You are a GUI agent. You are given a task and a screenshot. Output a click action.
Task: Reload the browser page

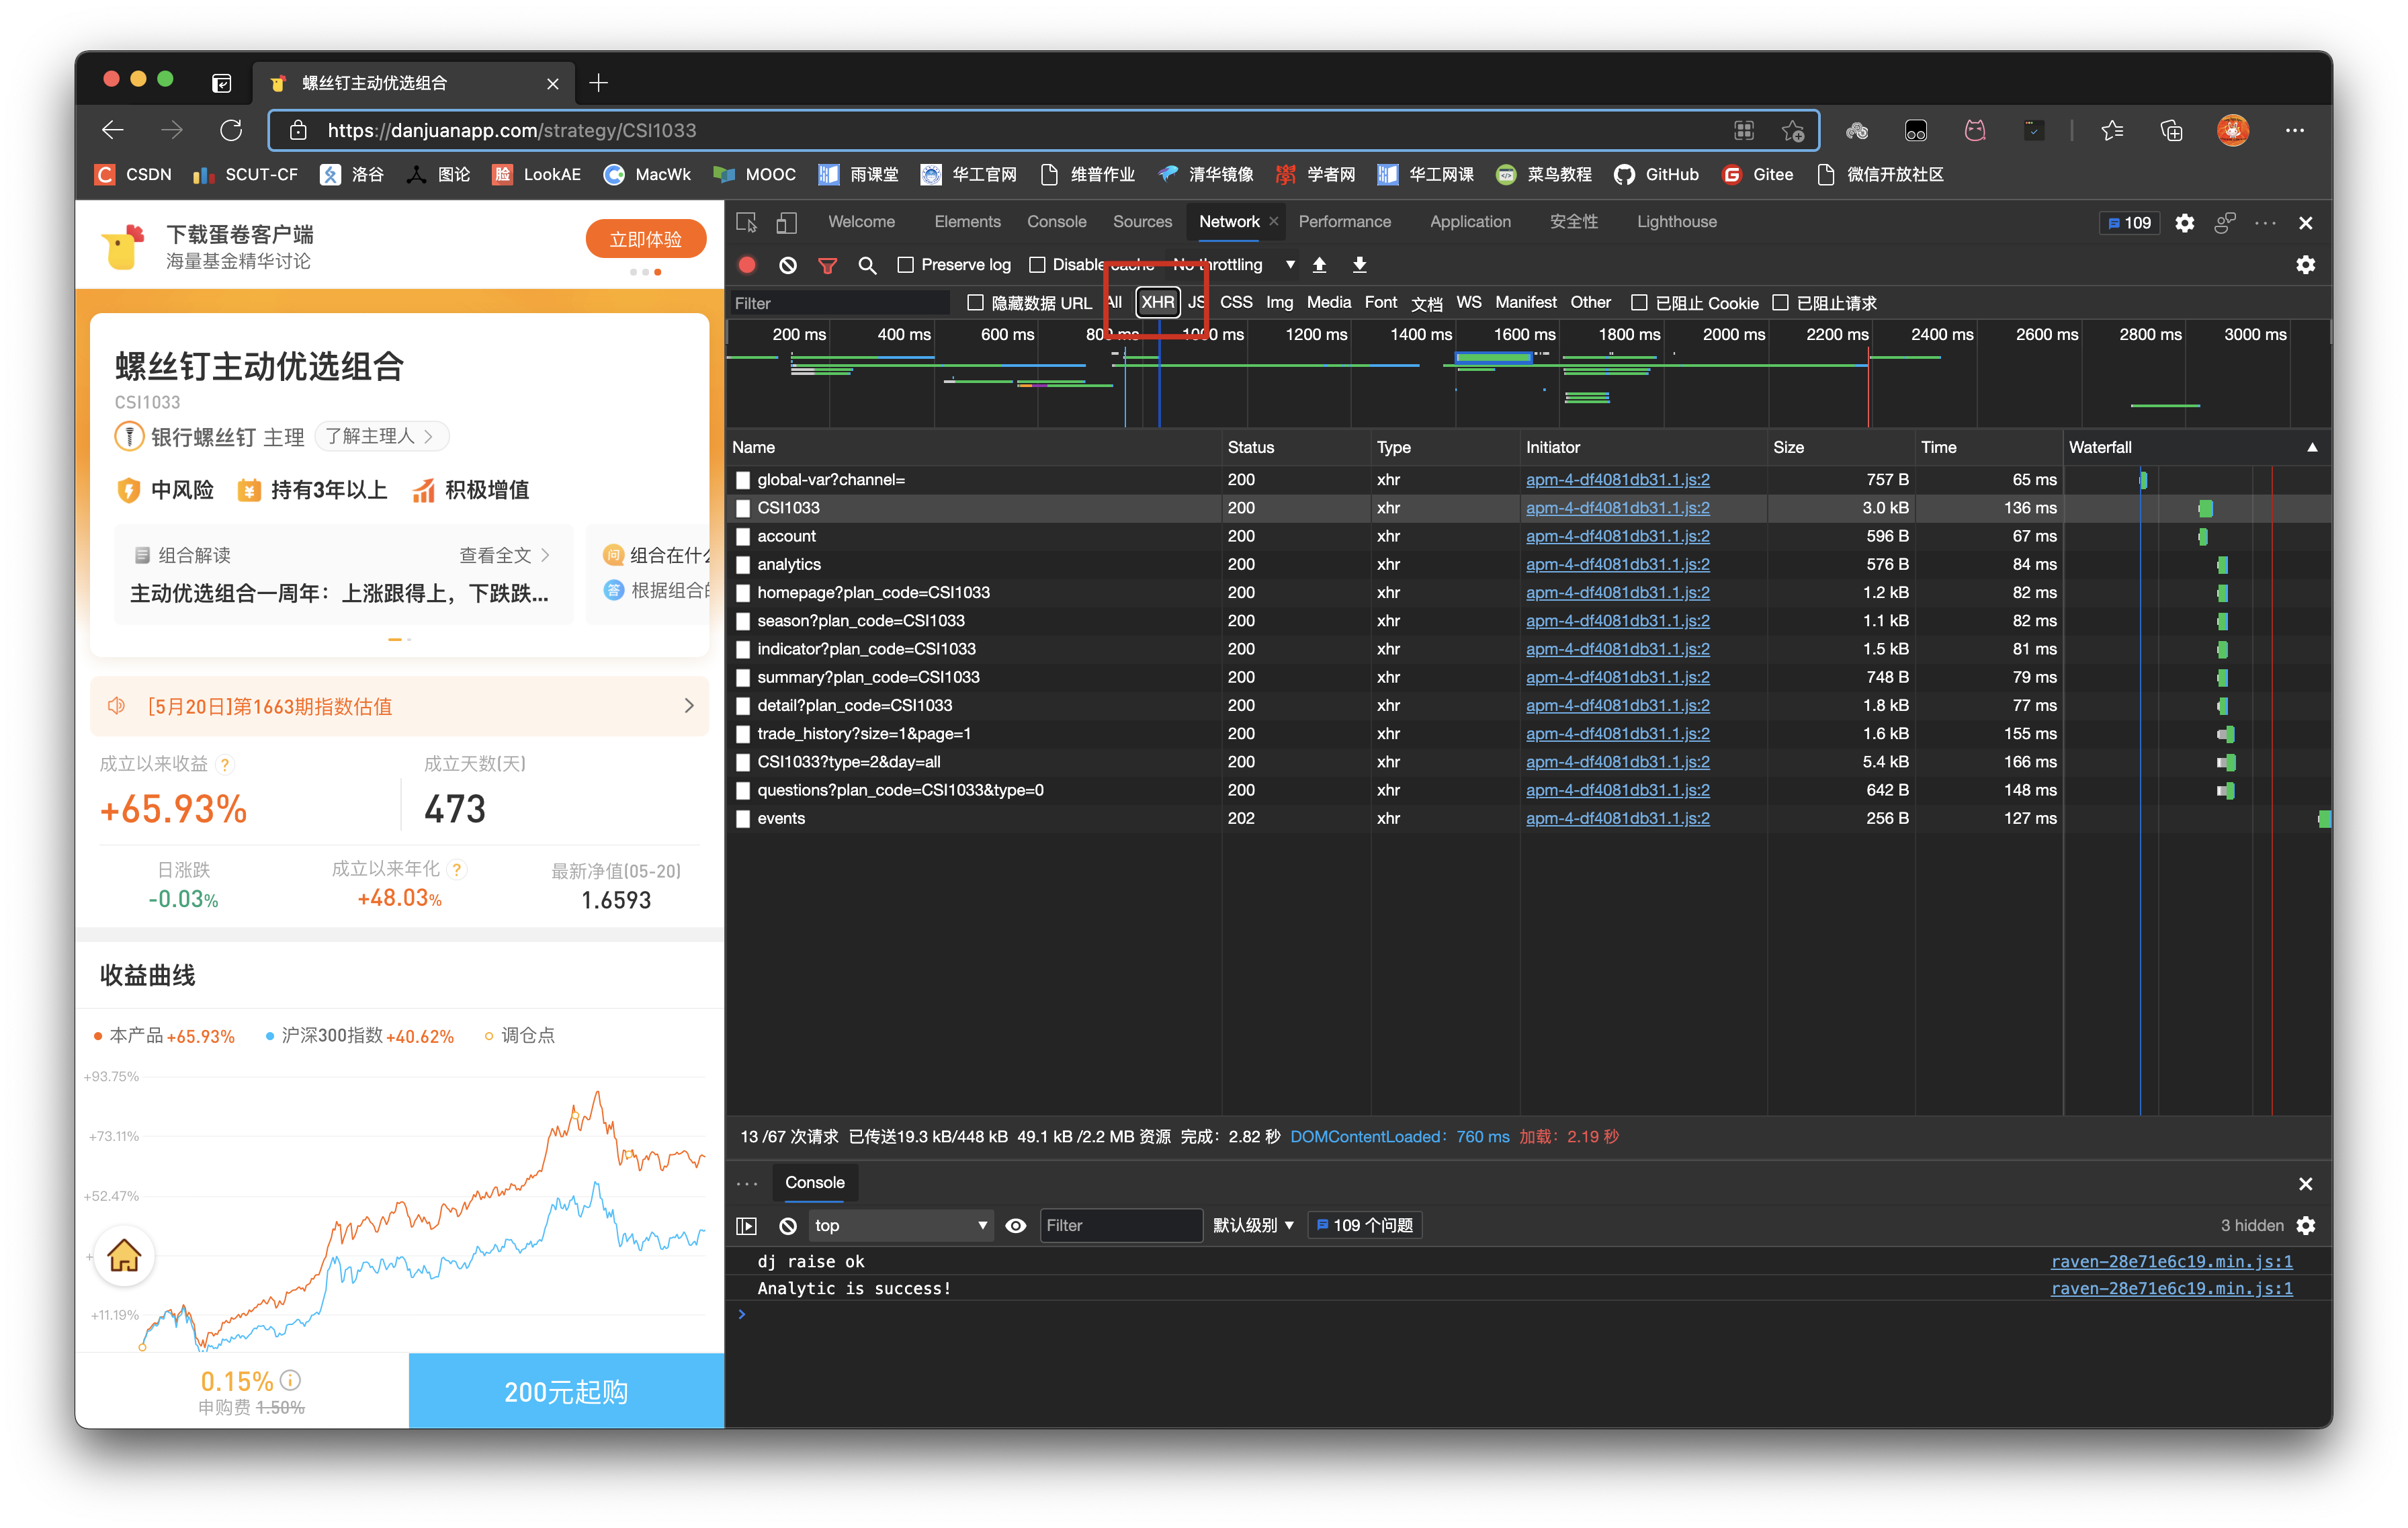tap(231, 130)
